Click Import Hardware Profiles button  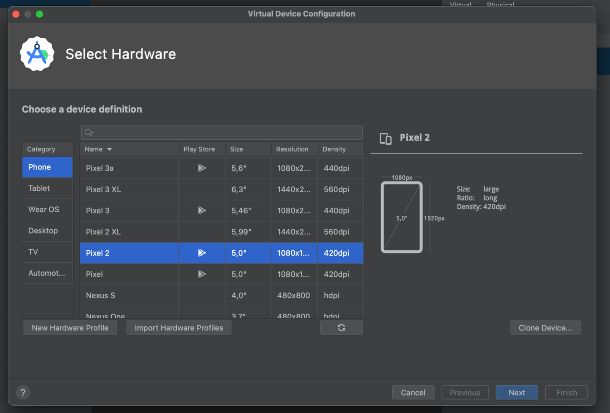click(179, 328)
